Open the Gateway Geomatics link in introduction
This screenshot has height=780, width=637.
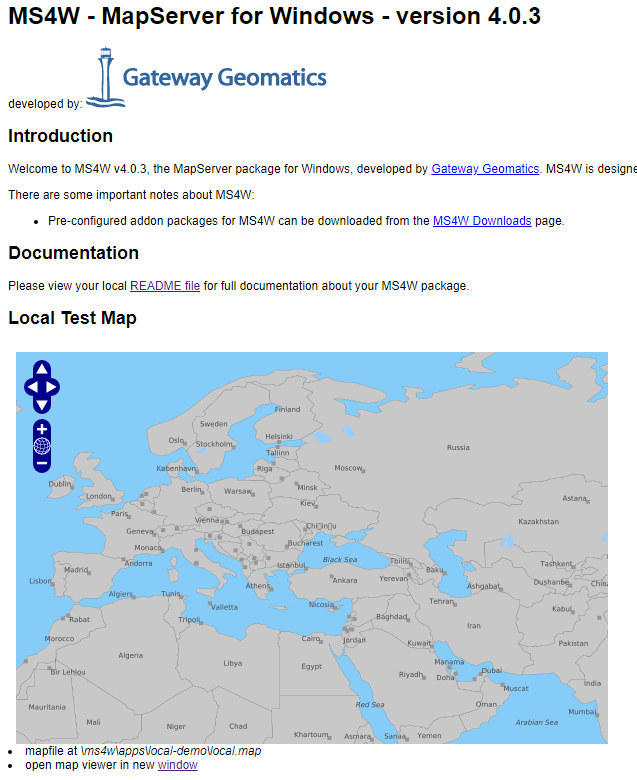pyautogui.click(x=485, y=169)
